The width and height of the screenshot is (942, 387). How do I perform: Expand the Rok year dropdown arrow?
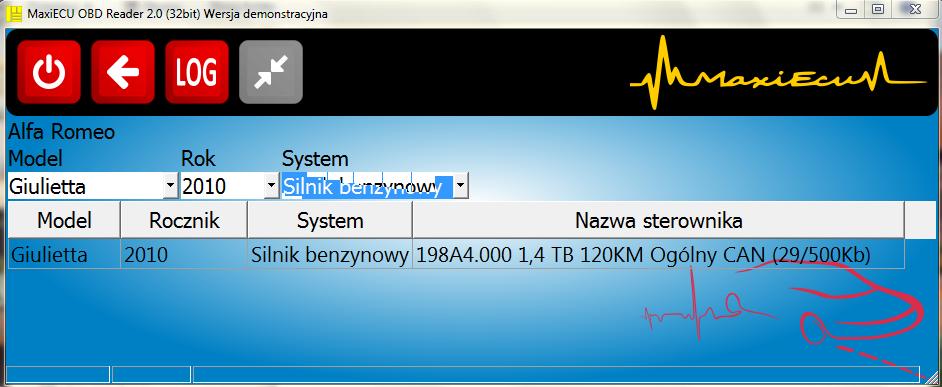(272, 186)
